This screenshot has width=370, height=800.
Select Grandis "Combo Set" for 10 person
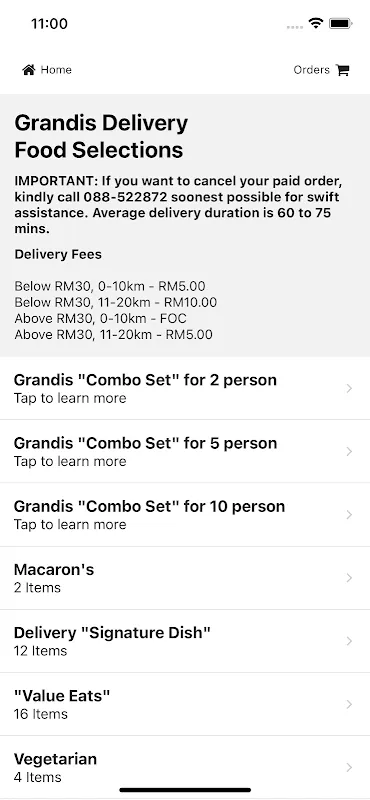tap(185, 515)
